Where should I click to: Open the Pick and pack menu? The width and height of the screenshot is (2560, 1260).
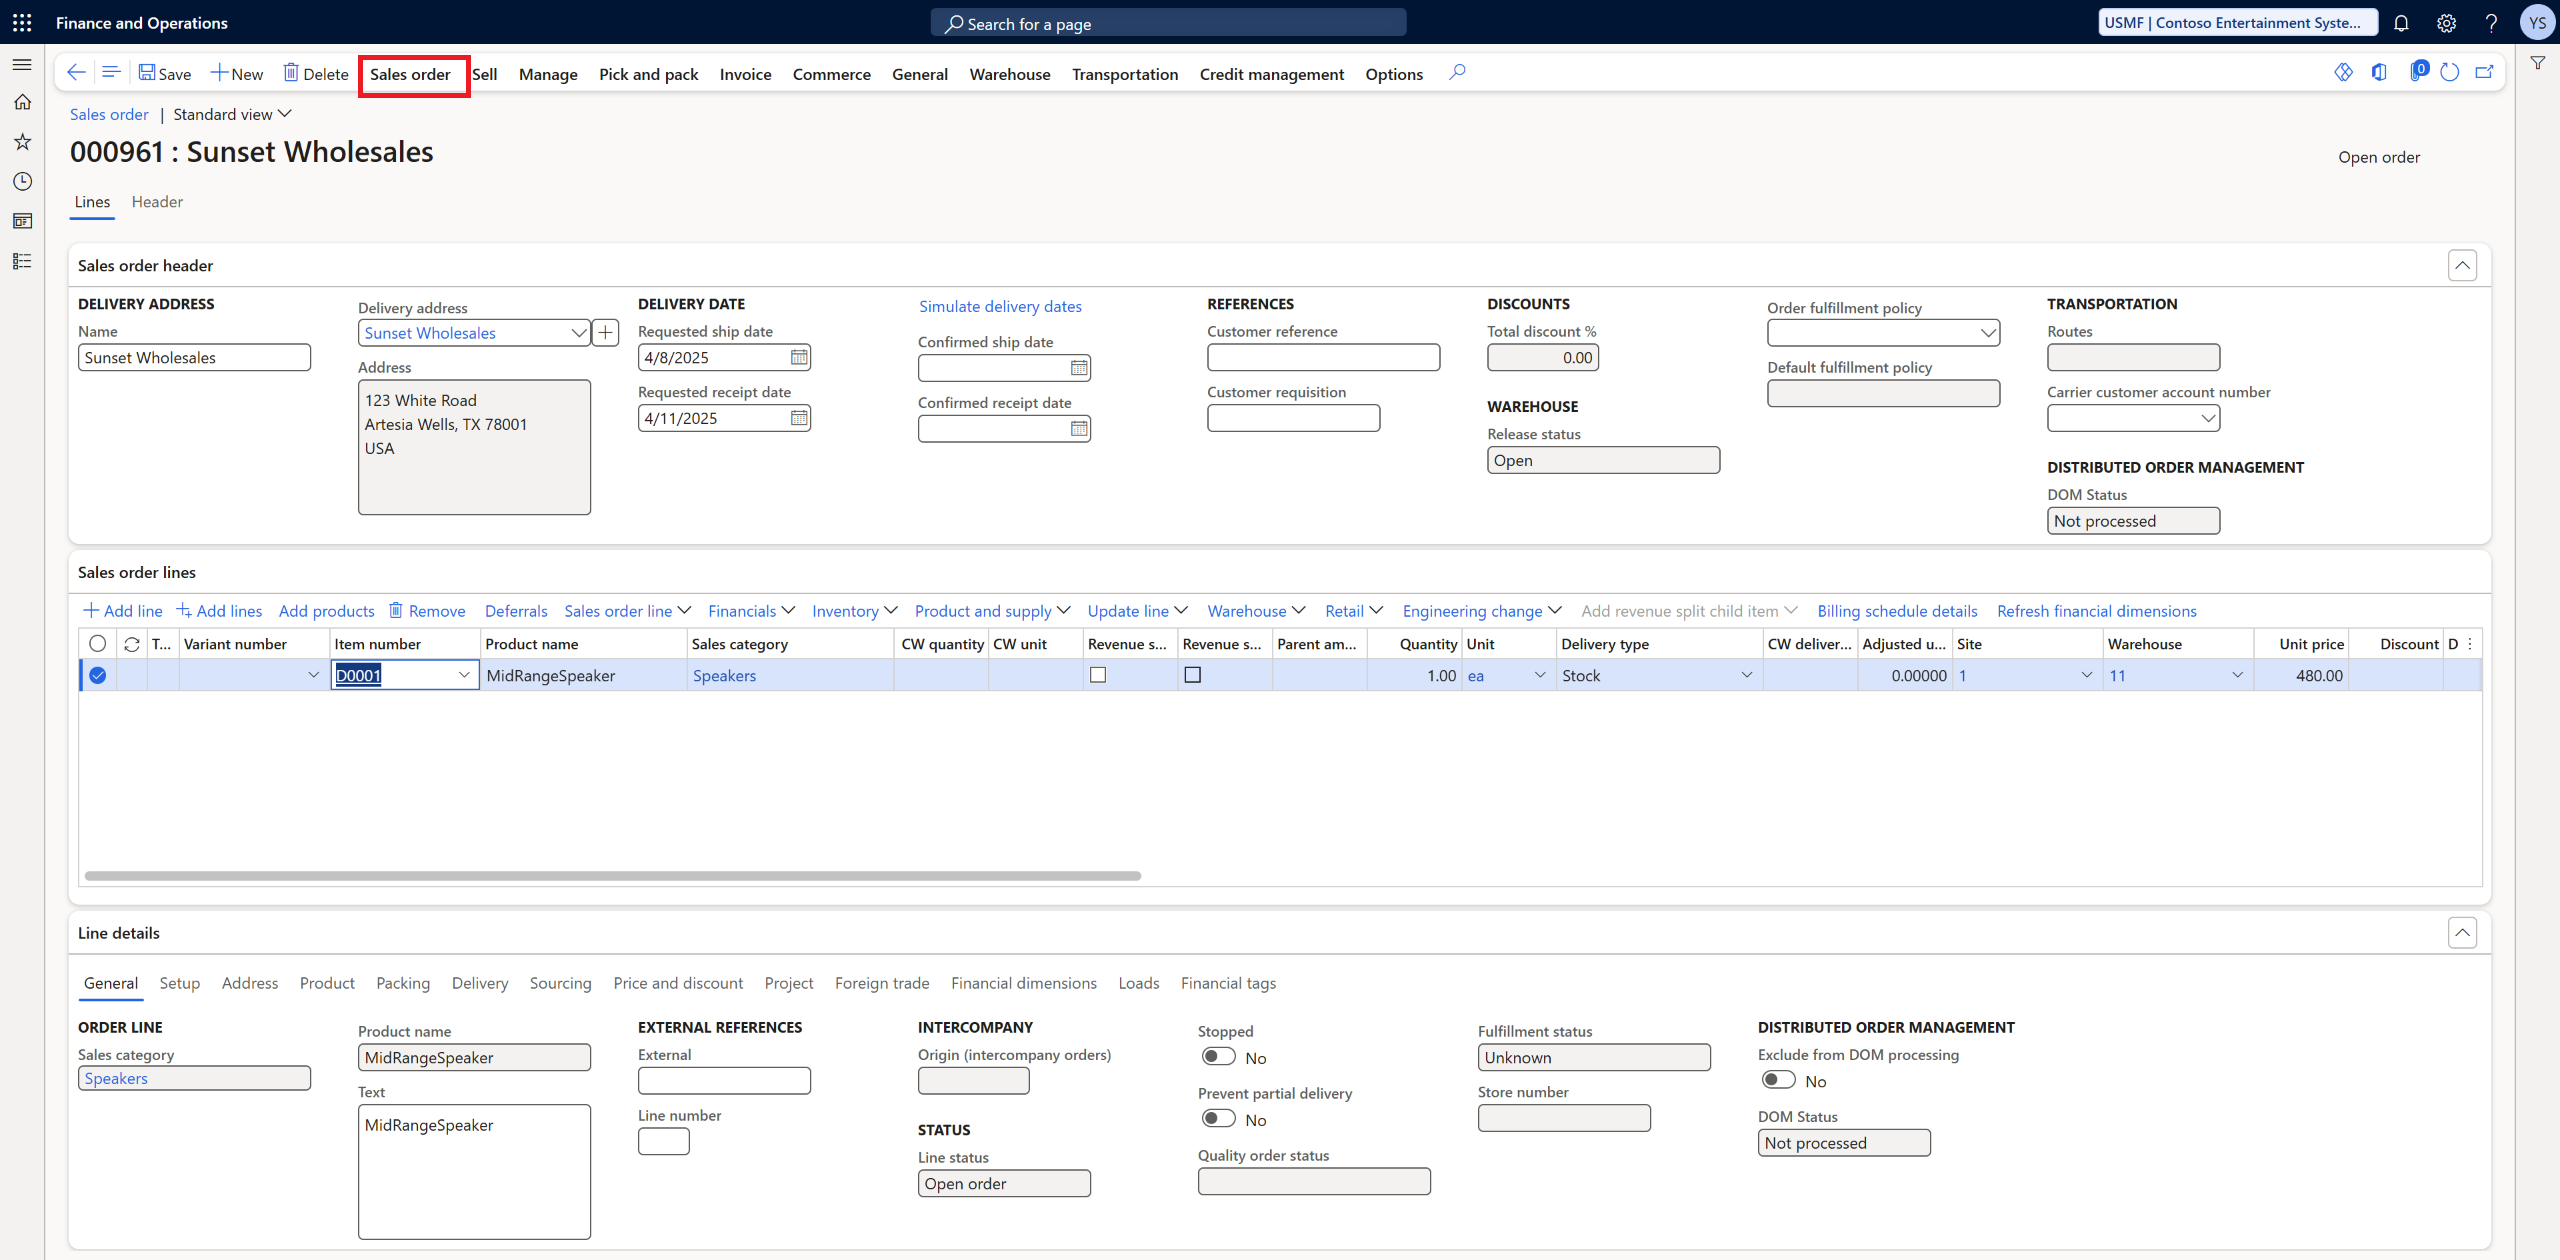coord(648,73)
